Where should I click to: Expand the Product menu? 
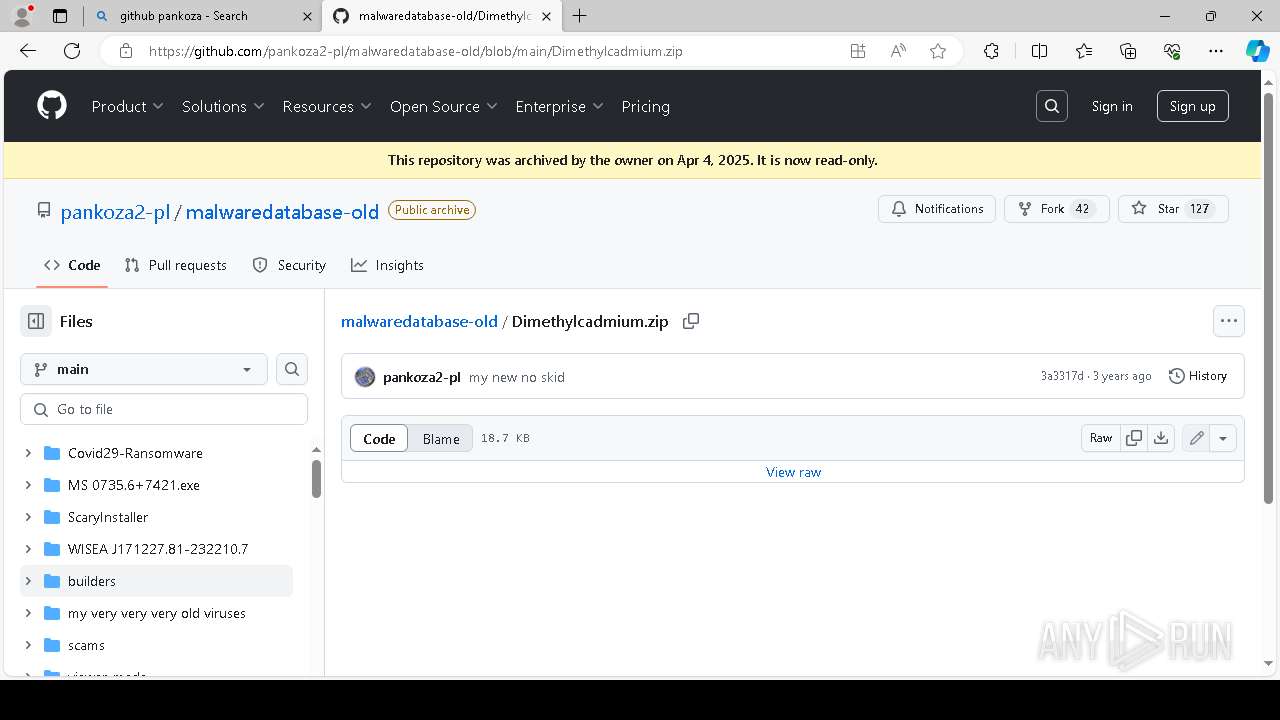[128, 106]
